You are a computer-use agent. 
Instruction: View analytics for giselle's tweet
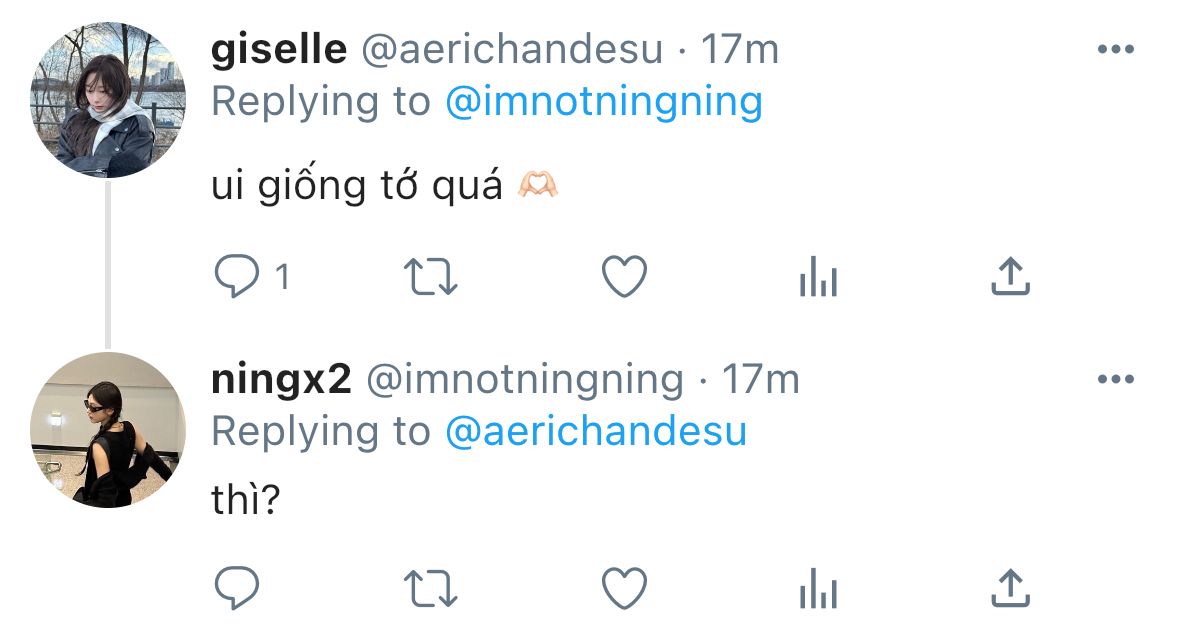pyautogui.click(x=817, y=277)
